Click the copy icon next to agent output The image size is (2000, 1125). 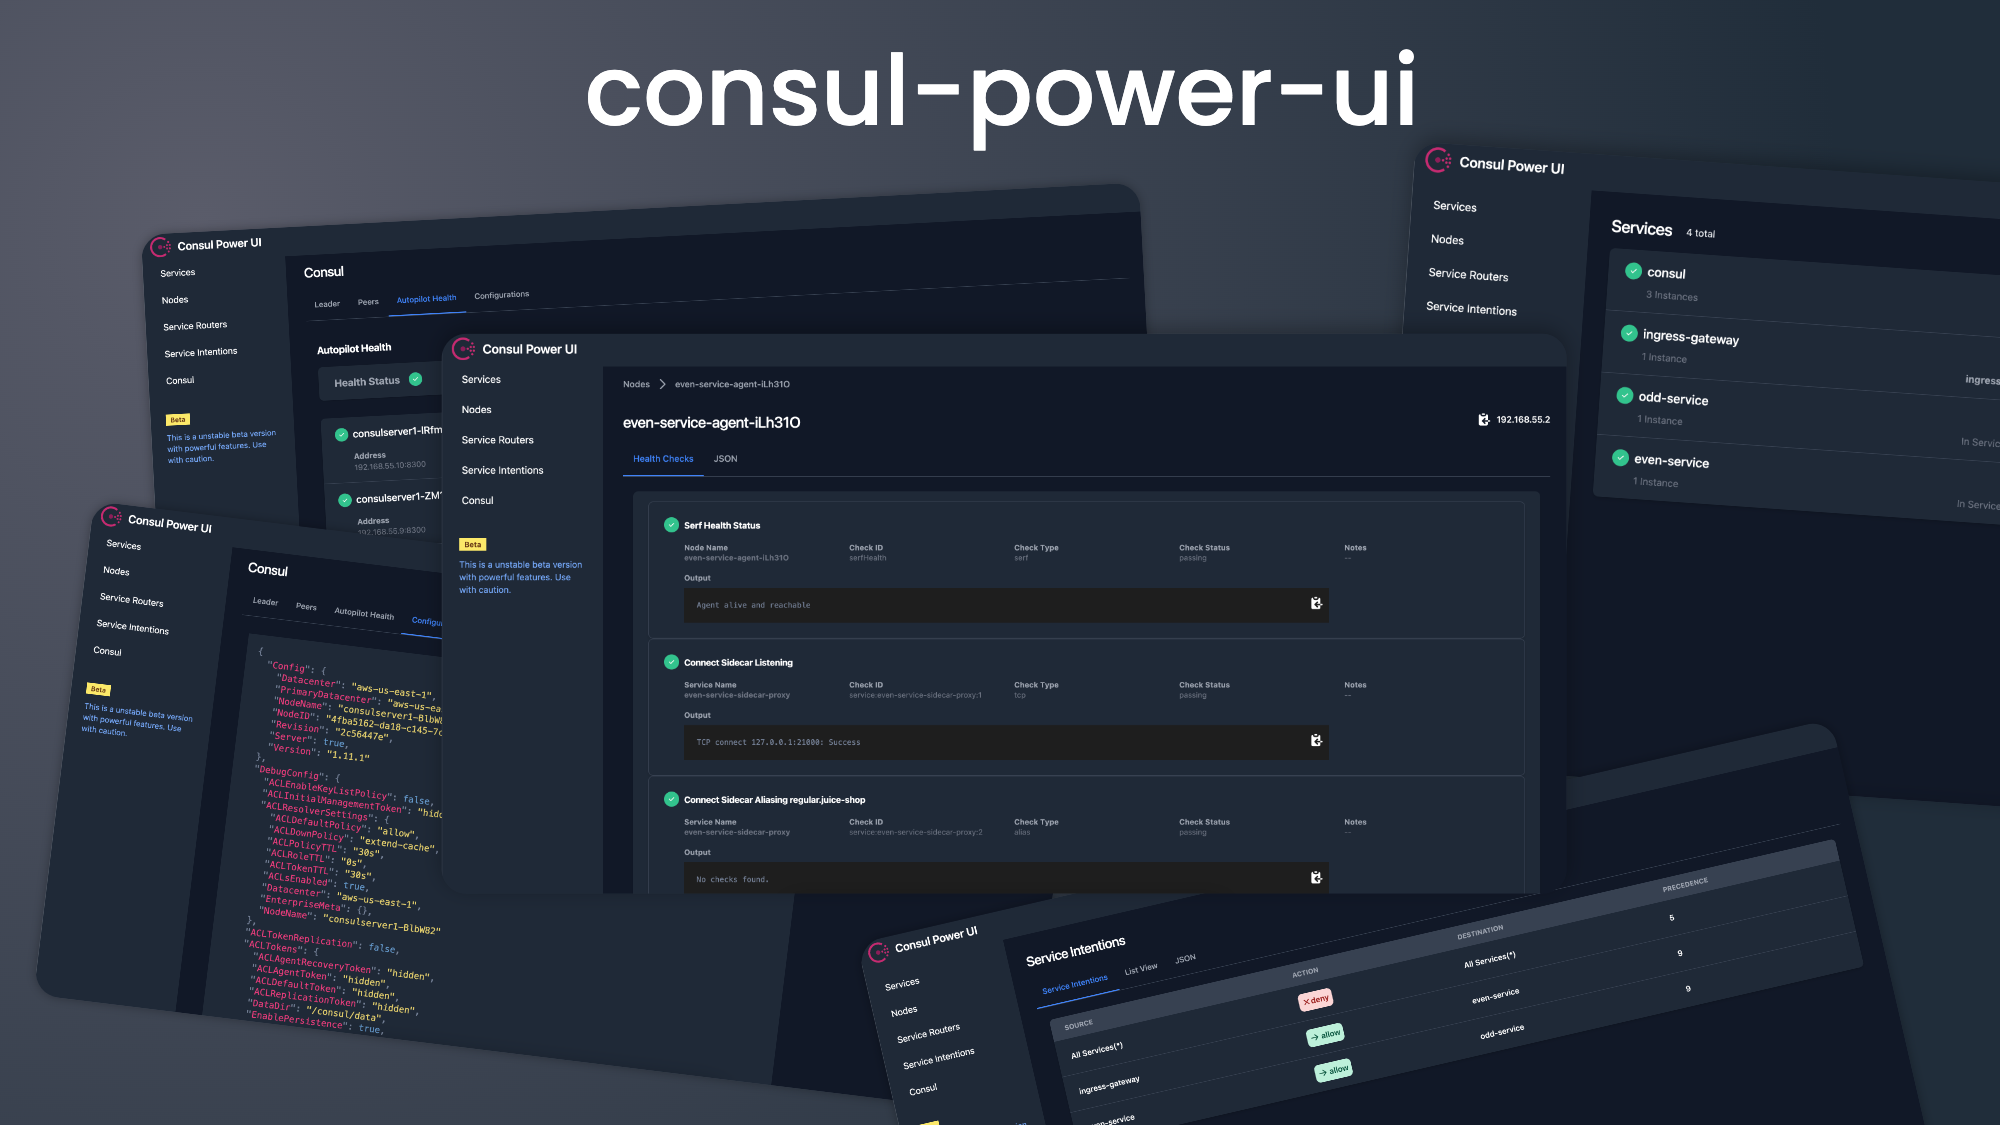click(1315, 603)
